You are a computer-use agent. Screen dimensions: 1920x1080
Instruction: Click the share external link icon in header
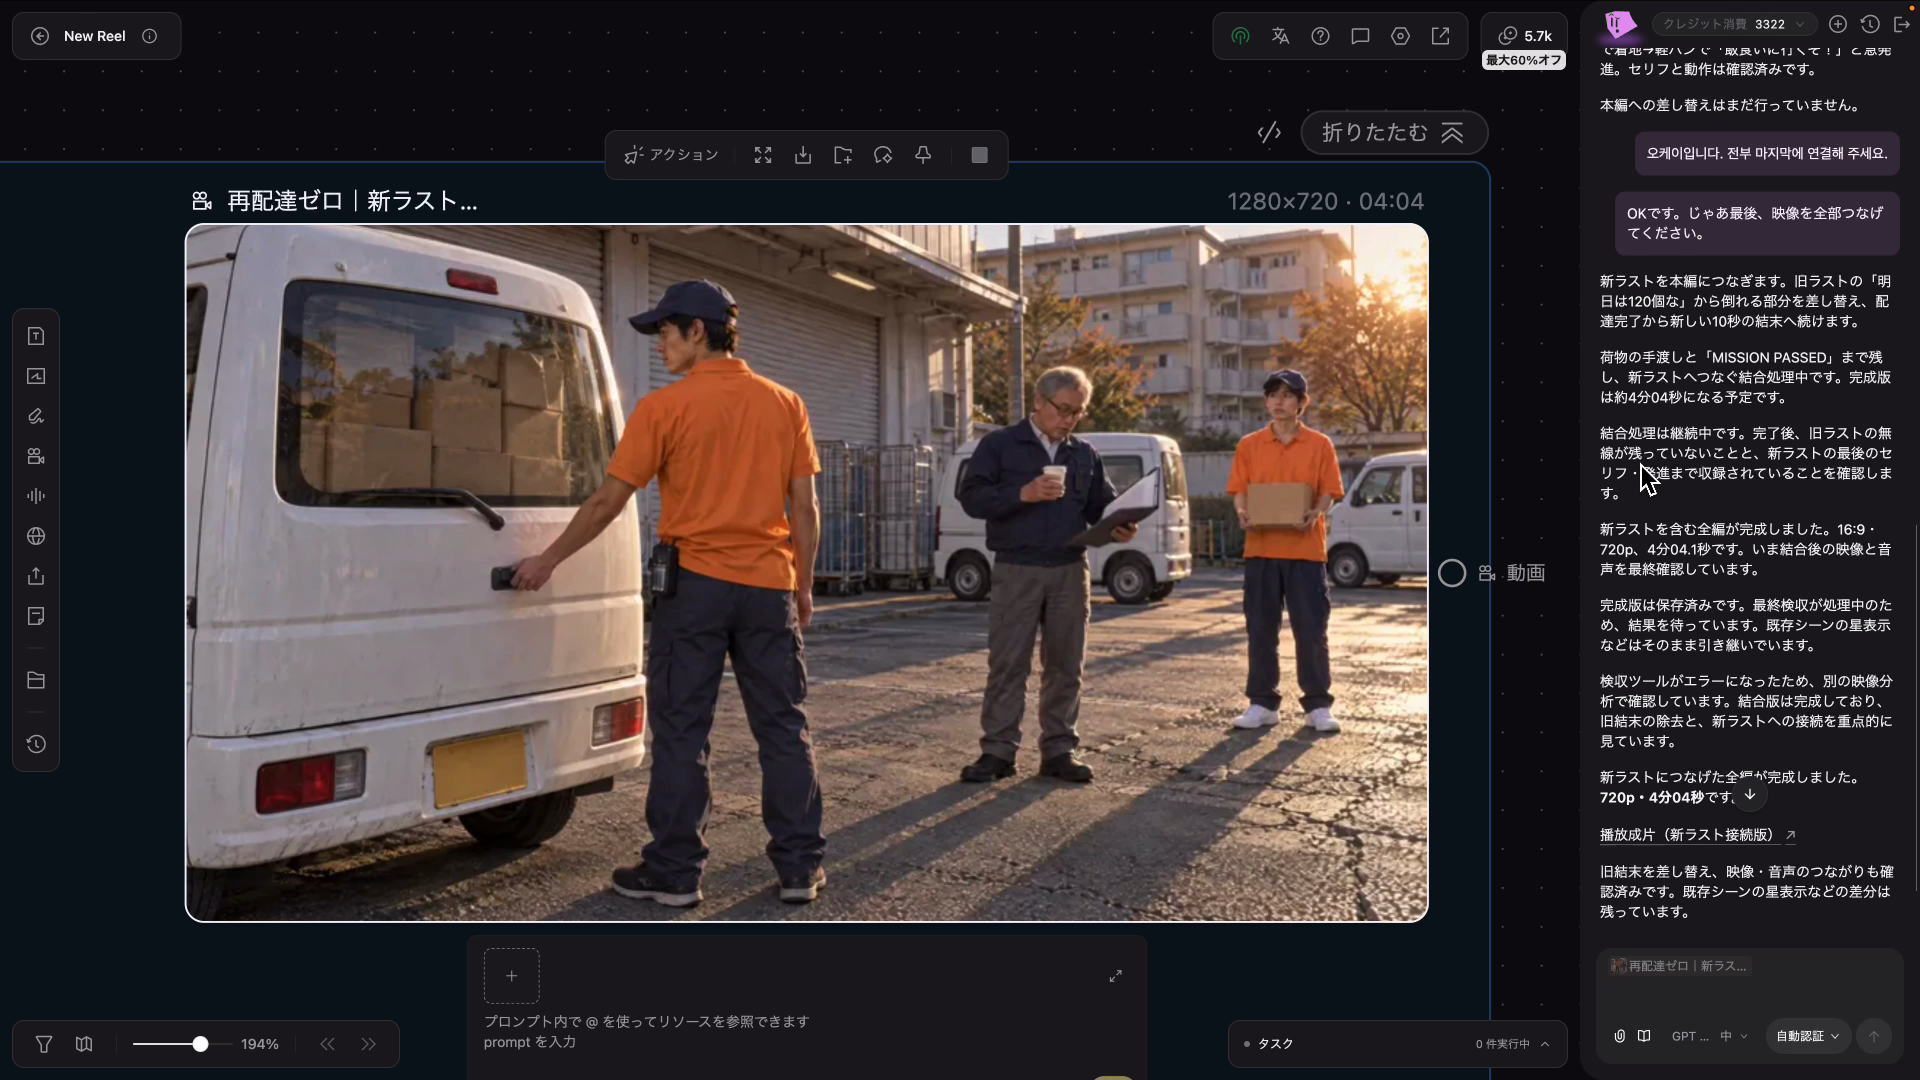point(1440,36)
